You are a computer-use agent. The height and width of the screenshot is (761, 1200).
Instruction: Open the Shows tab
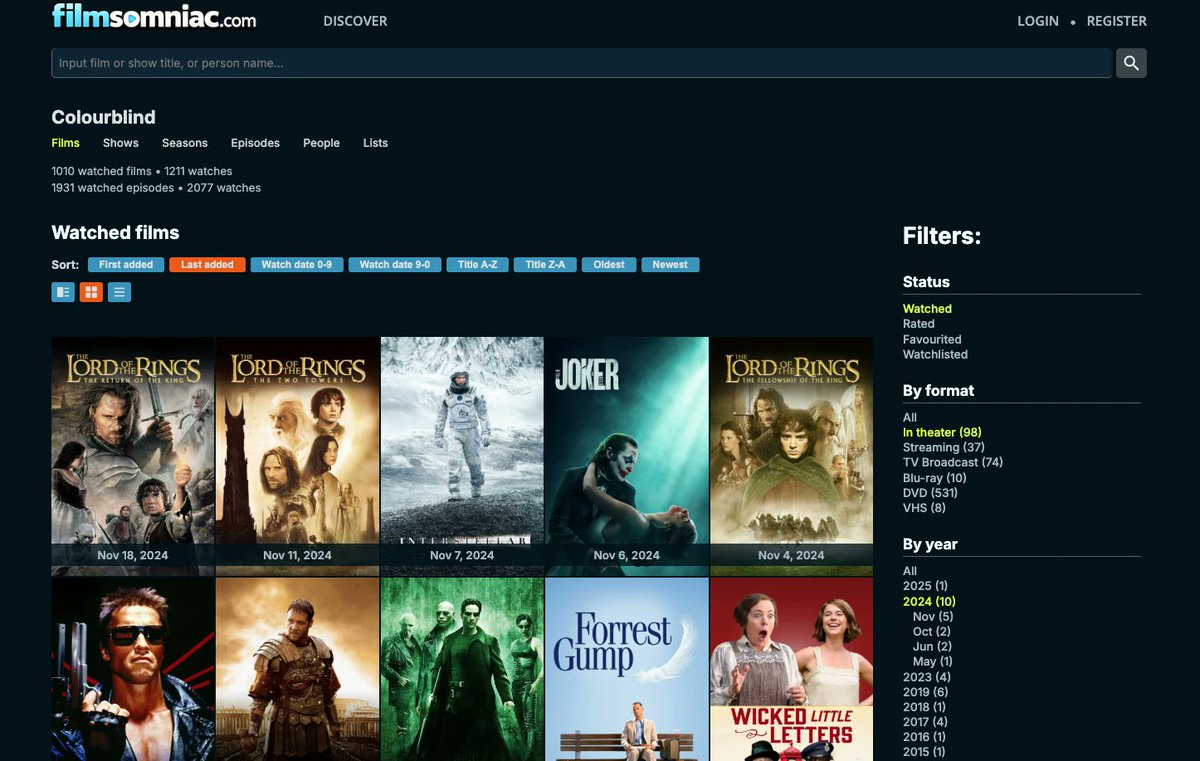pyautogui.click(x=120, y=143)
